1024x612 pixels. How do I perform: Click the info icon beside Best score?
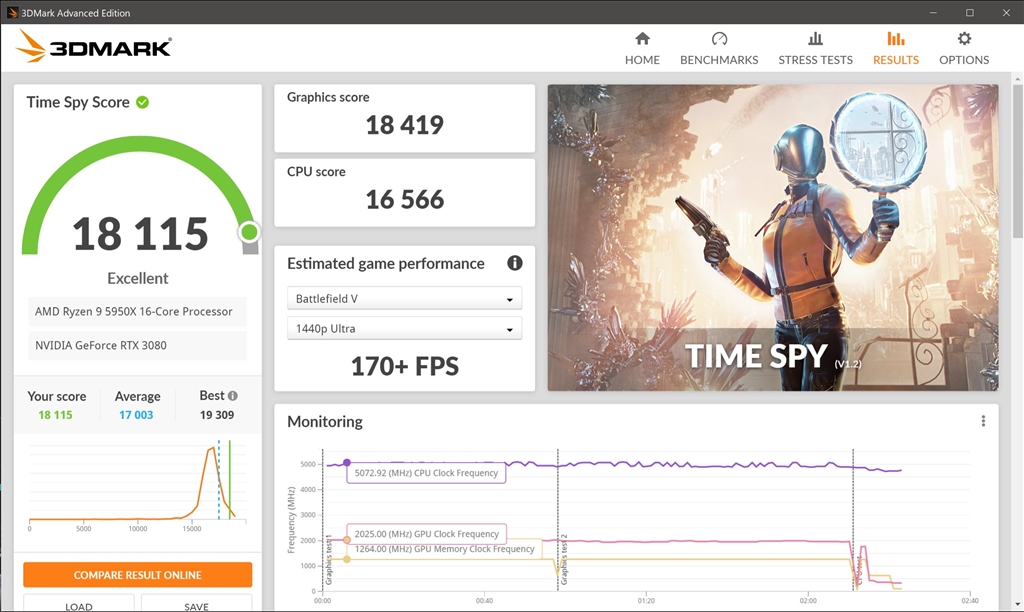[232, 396]
